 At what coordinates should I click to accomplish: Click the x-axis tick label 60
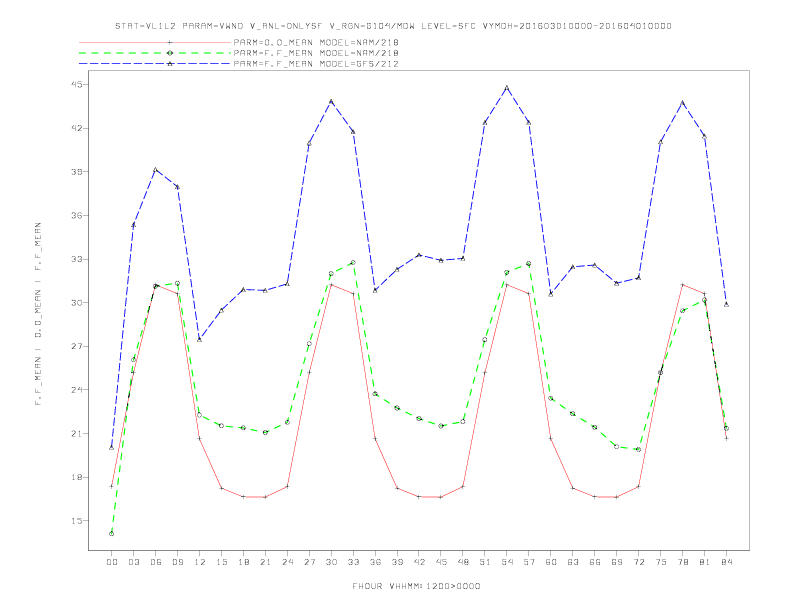[x=551, y=562]
